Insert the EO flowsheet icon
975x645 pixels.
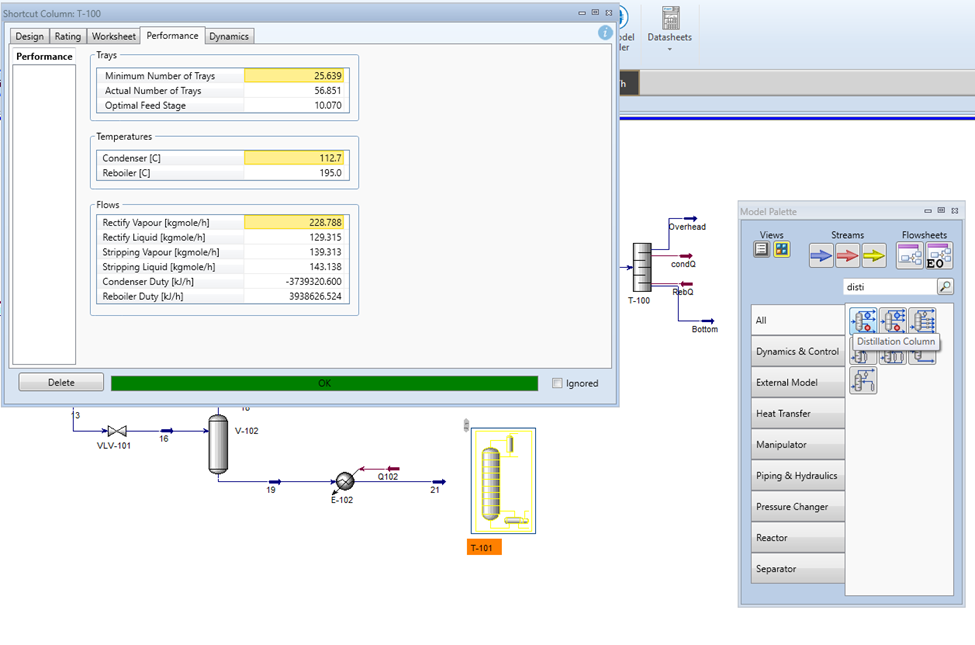(x=938, y=256)
